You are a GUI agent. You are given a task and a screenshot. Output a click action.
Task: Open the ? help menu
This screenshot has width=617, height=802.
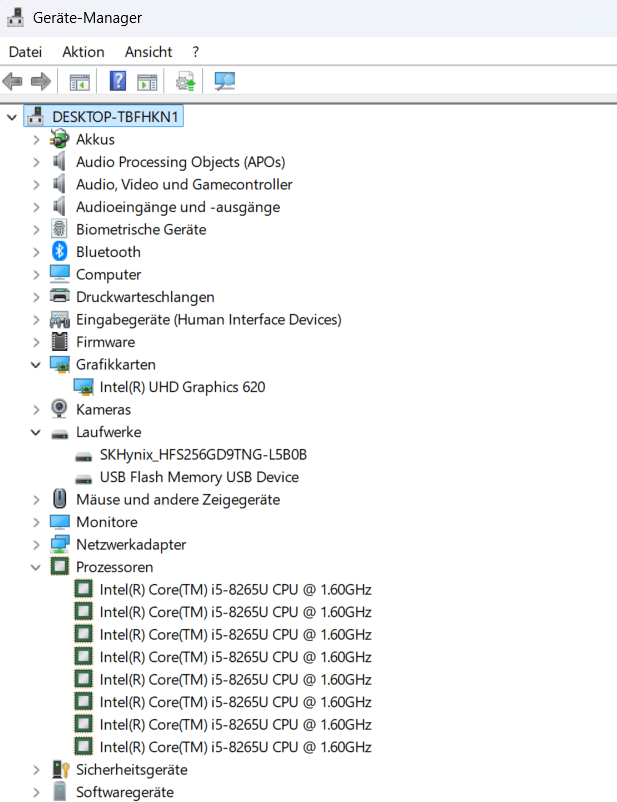[x=195, y=52]
